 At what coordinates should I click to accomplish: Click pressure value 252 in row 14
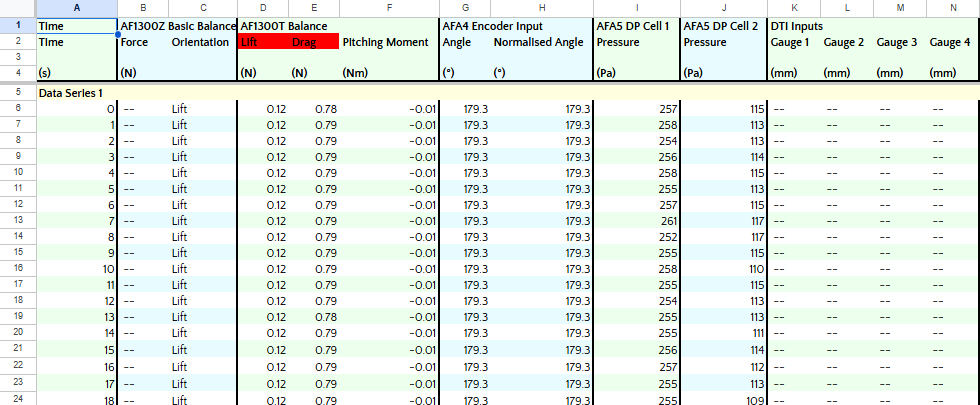pyautogui.click(x=637, y=237)
